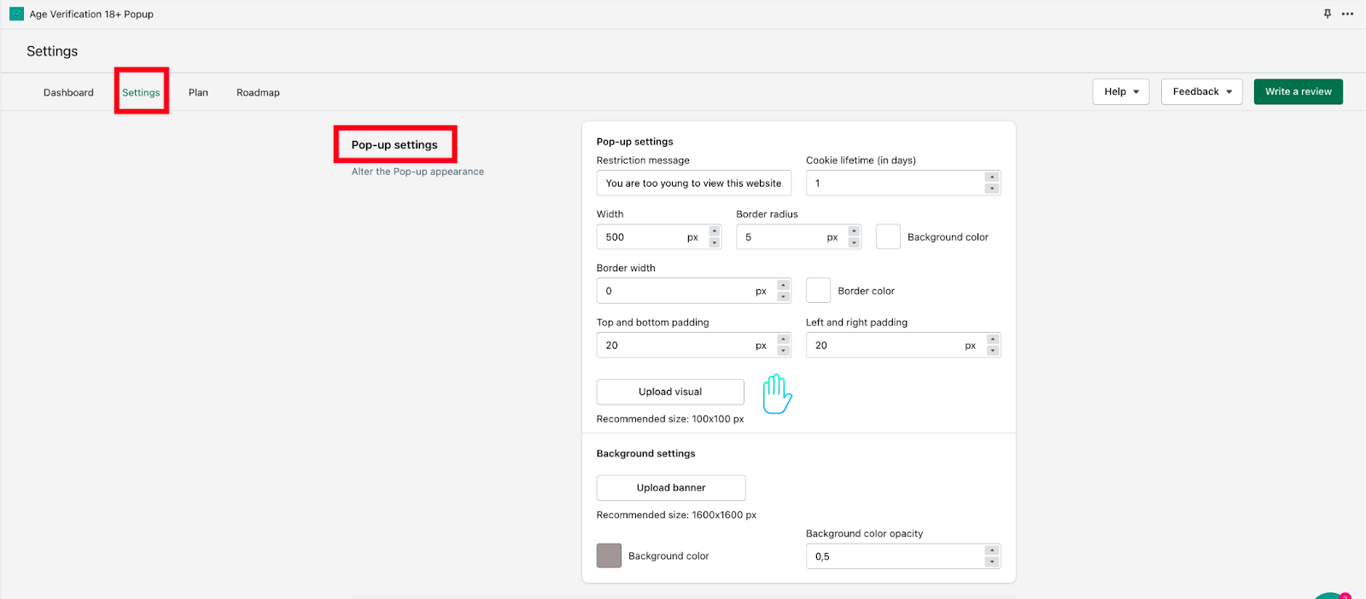Go to the Roadmap tab
Screen dimensions: 1366x599
coord(258,93)
